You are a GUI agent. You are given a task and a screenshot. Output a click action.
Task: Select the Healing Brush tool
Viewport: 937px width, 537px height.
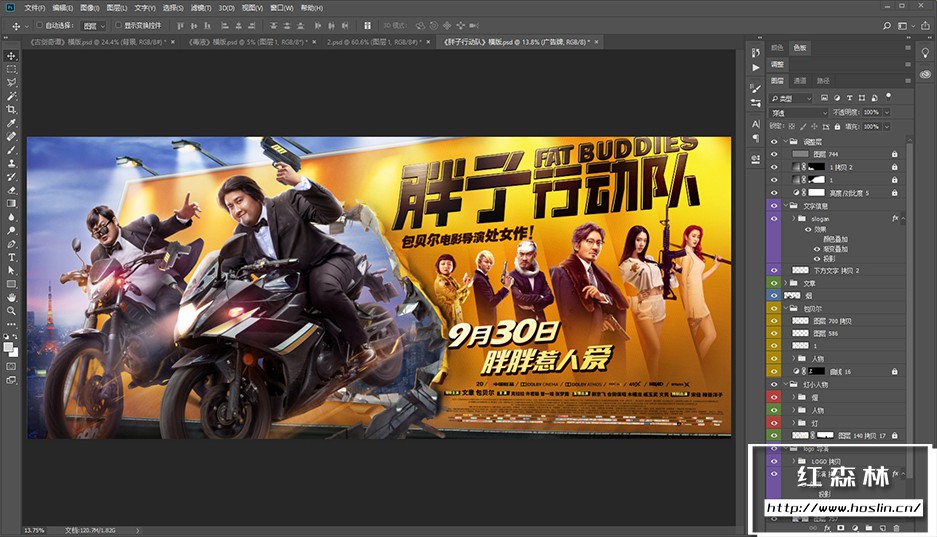11,136
